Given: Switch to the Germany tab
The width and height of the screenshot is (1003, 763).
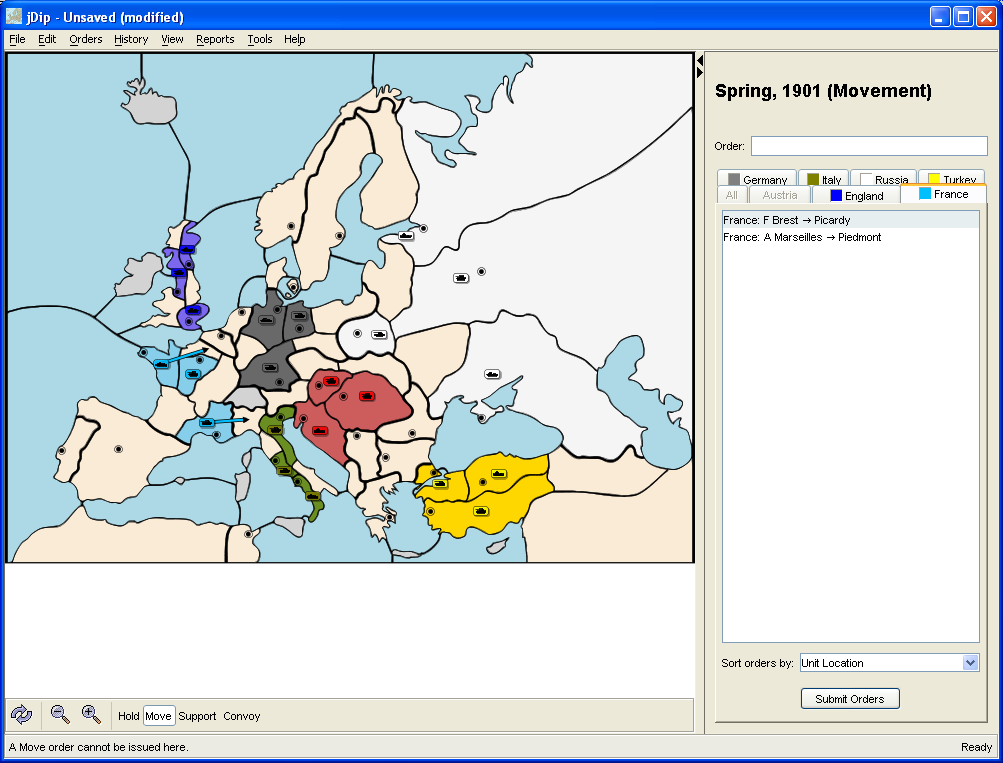Looking at the screenshot, I should 757,178.
